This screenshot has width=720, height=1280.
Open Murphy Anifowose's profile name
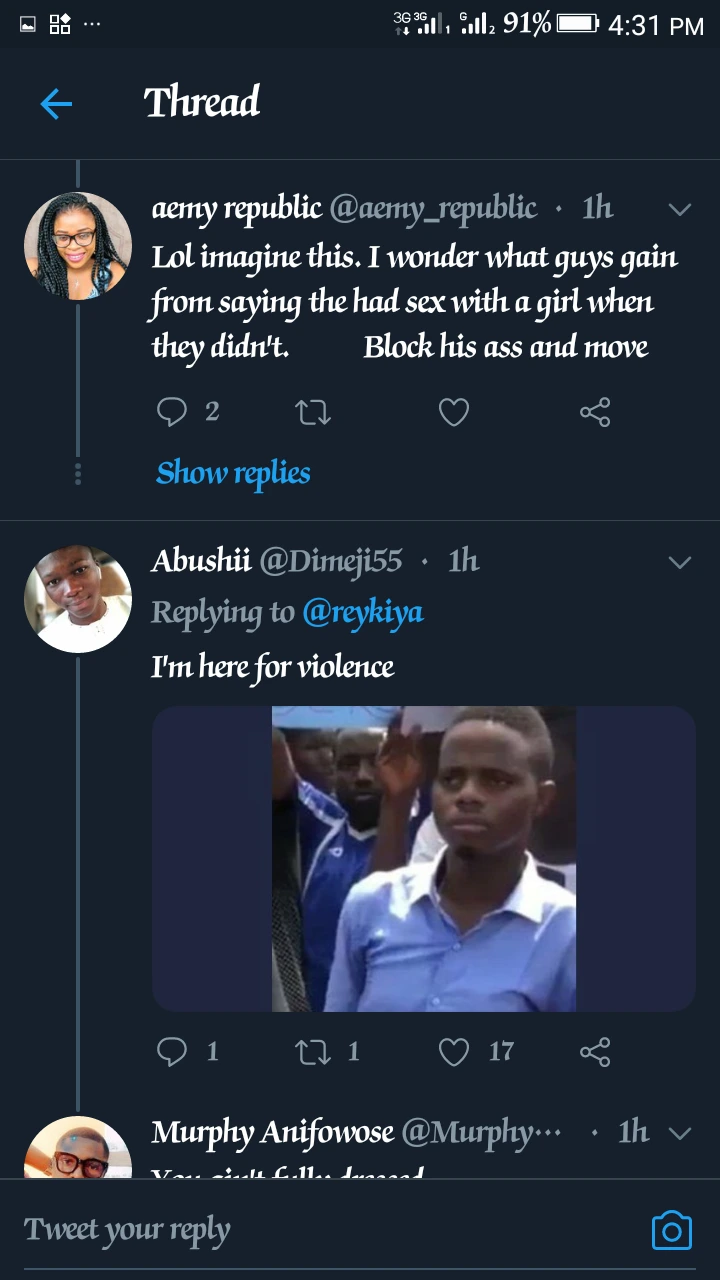(x=272, y=1132)
